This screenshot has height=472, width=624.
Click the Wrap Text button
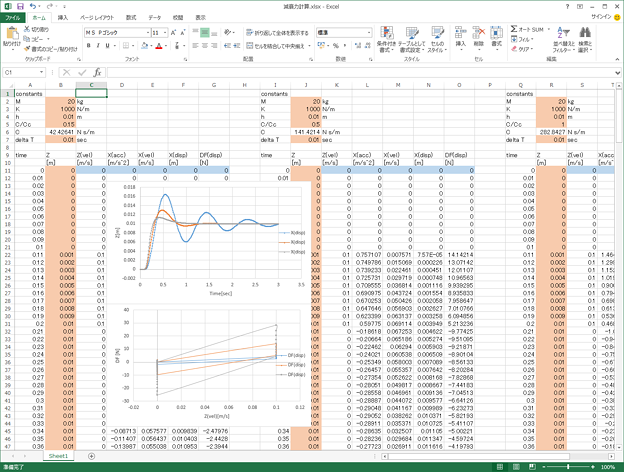(x=277, y=33)
